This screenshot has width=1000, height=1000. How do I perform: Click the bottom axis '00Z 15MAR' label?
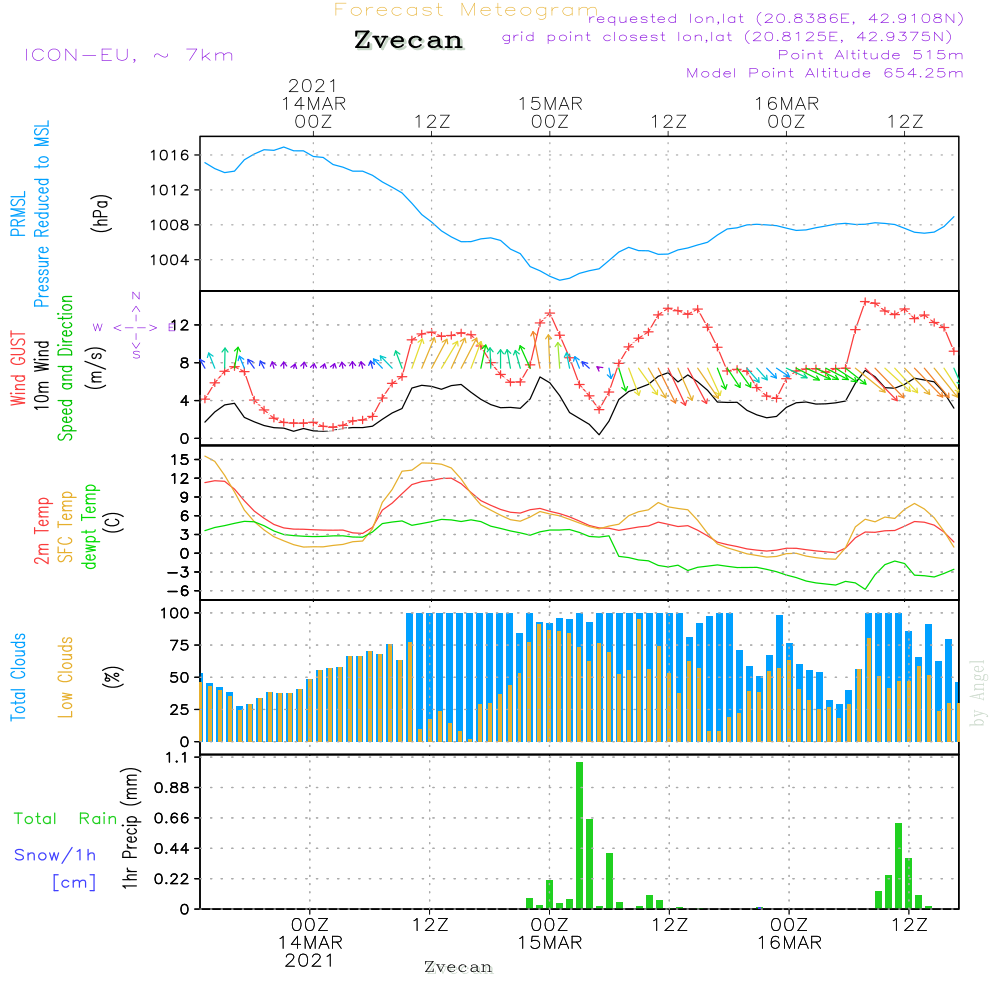coord(550,934)
